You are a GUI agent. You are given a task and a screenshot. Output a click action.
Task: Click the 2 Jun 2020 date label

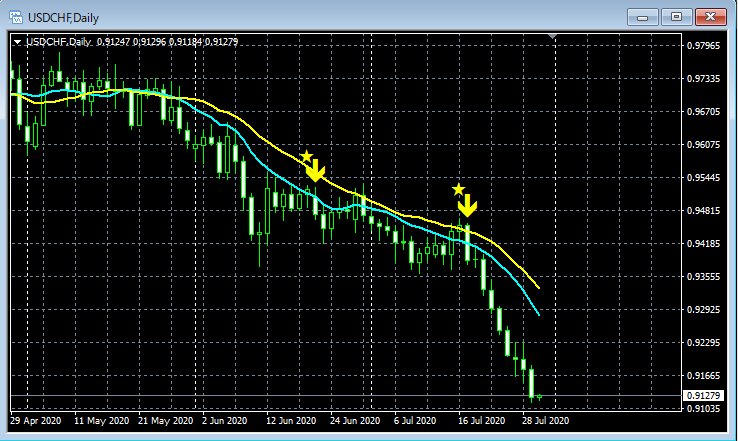click(x=225, y=420)
